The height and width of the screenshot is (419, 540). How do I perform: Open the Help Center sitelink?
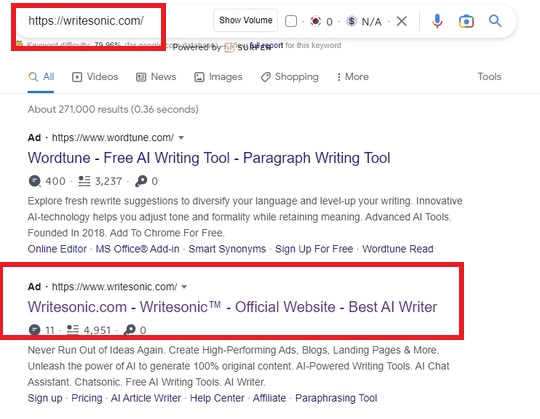click(x=217, y=398)
